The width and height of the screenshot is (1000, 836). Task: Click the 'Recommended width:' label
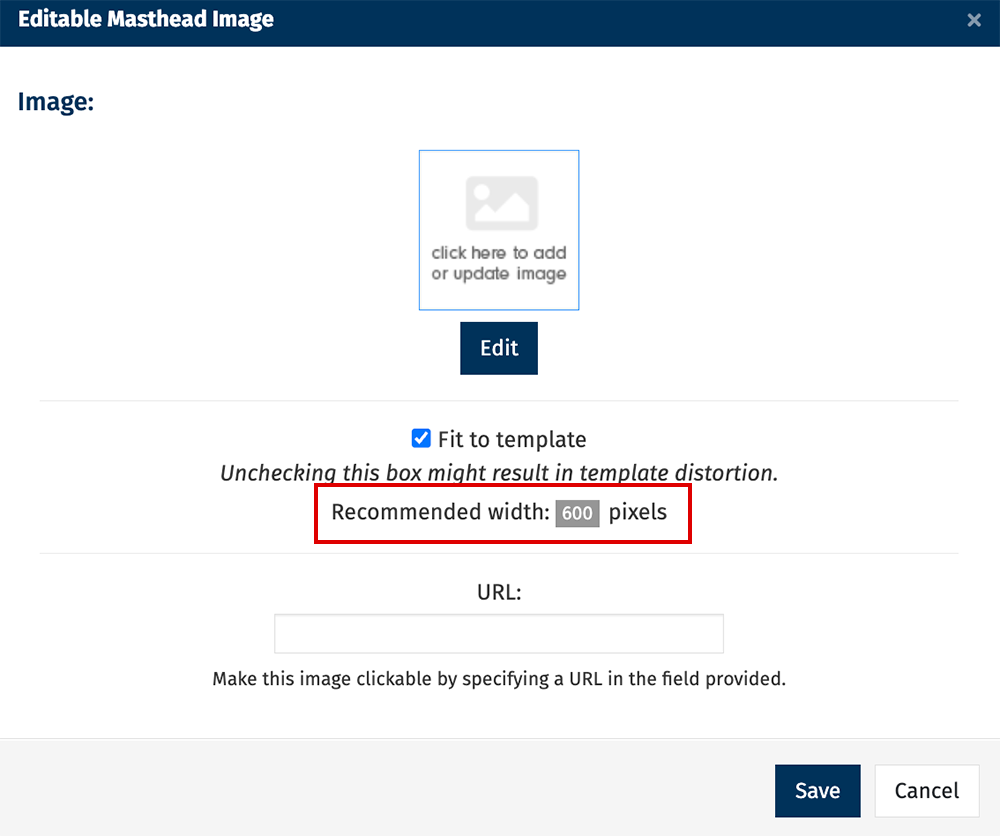(440, 513)
